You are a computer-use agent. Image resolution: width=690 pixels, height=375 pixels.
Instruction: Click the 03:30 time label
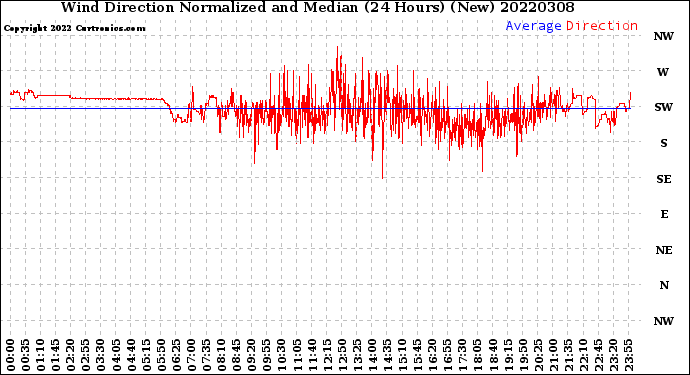coord(101,355)
